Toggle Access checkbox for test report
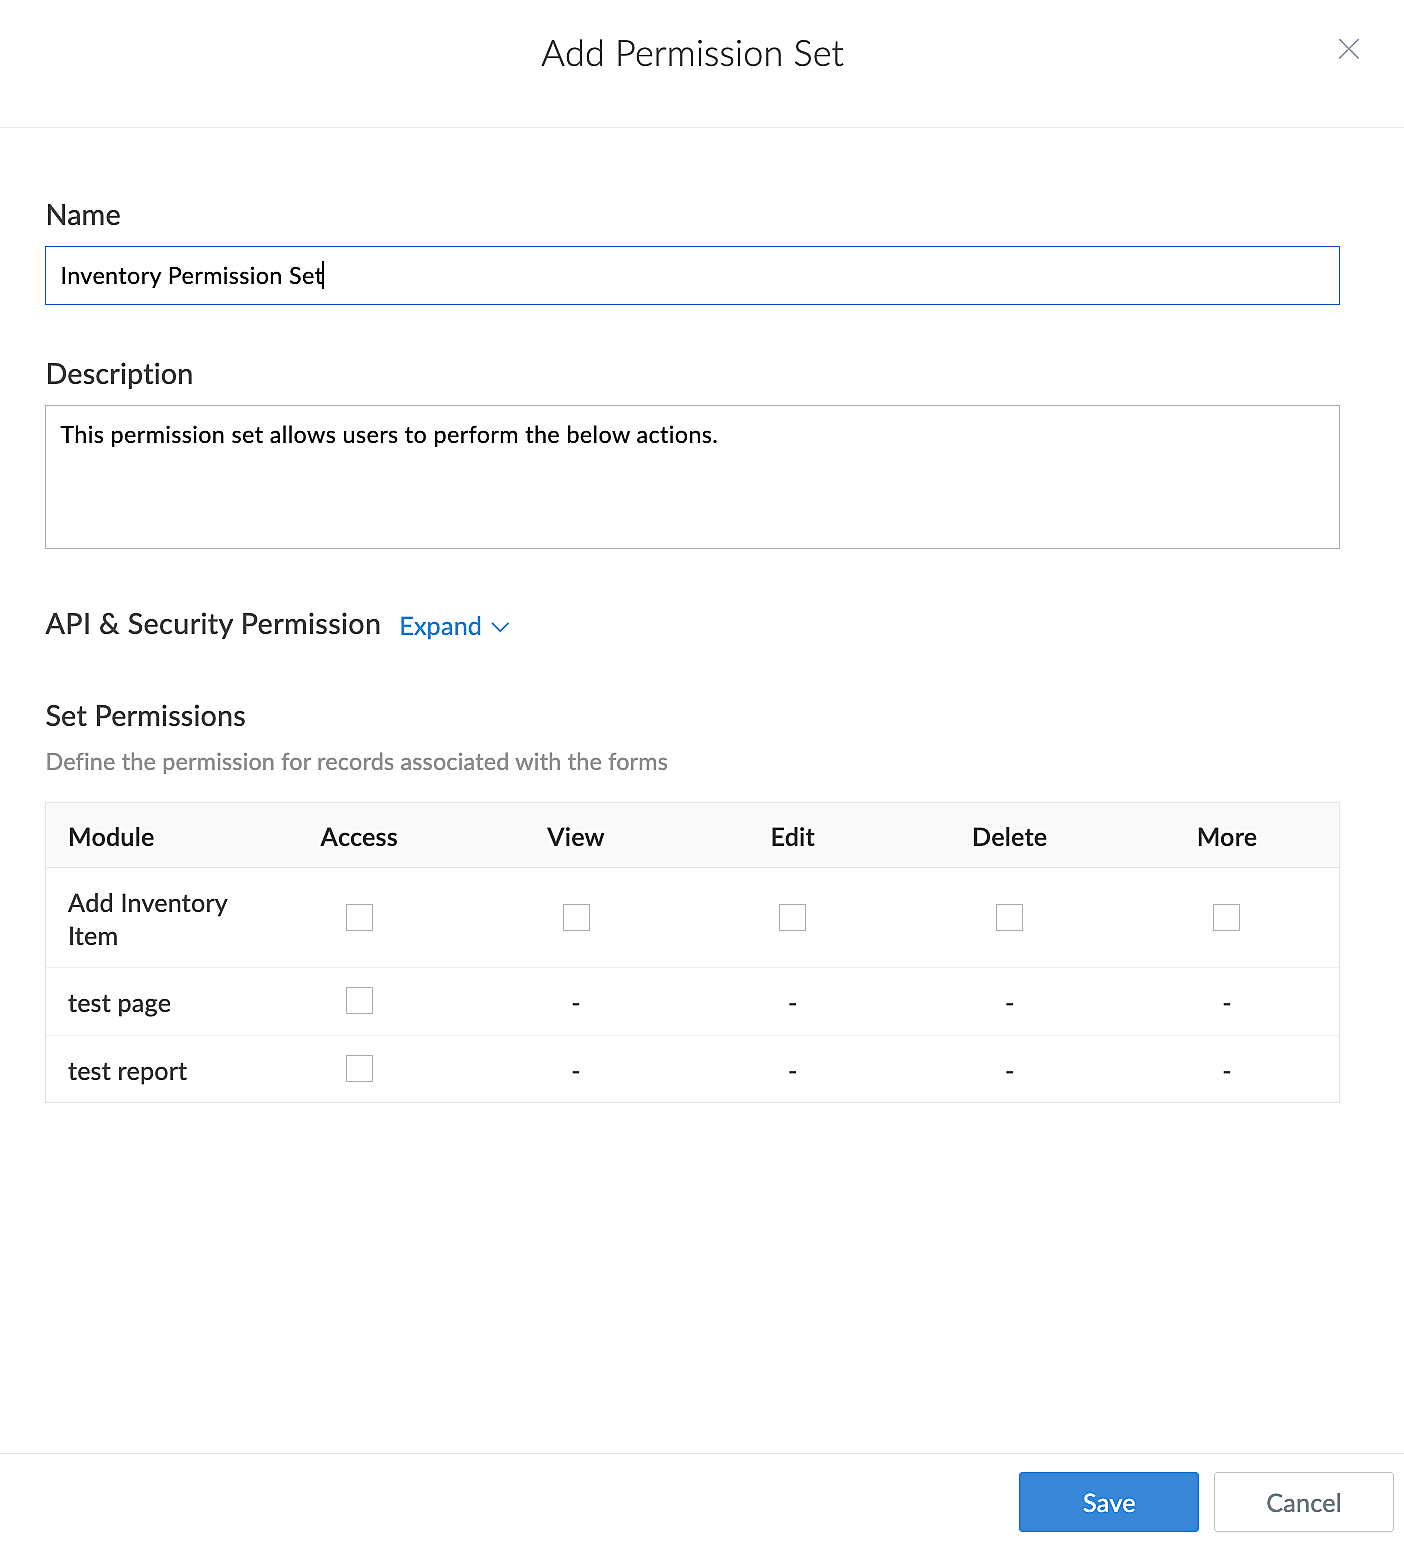1404x1542 pixels. pos(359,1069)
